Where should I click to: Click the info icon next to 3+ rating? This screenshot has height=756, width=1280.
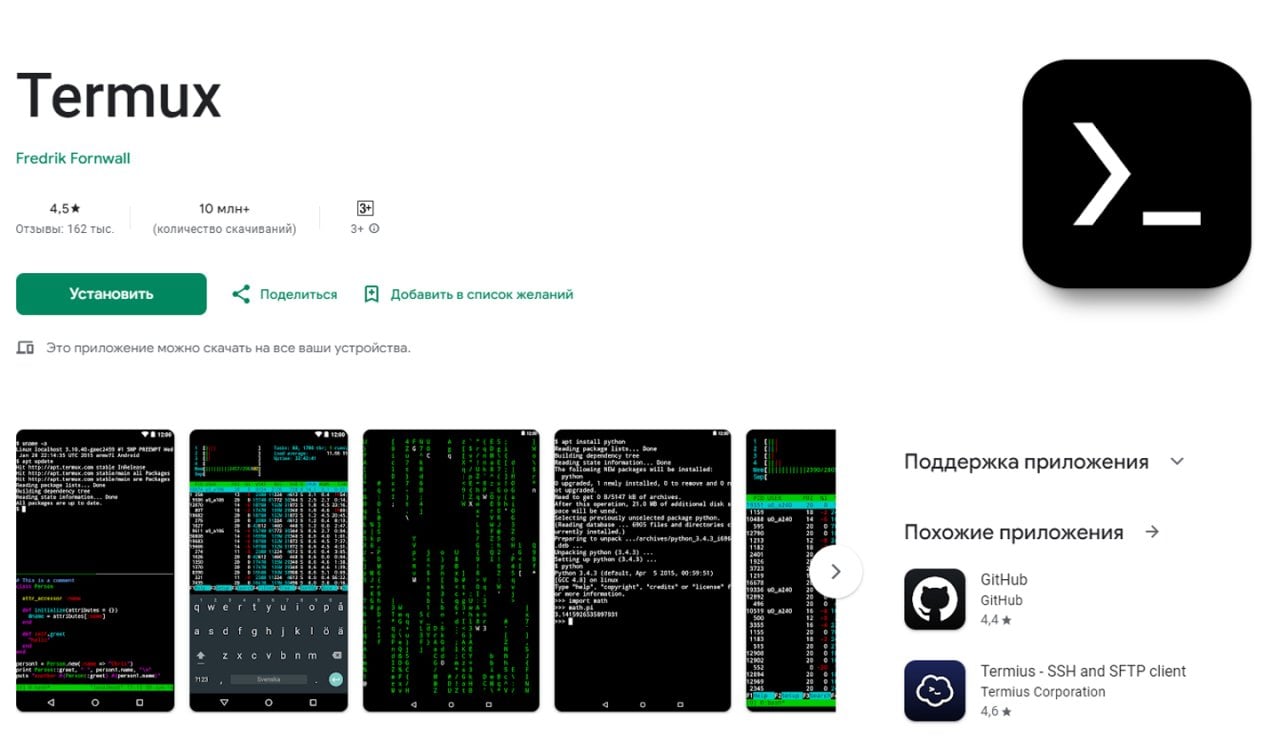[x=376, y=228]
